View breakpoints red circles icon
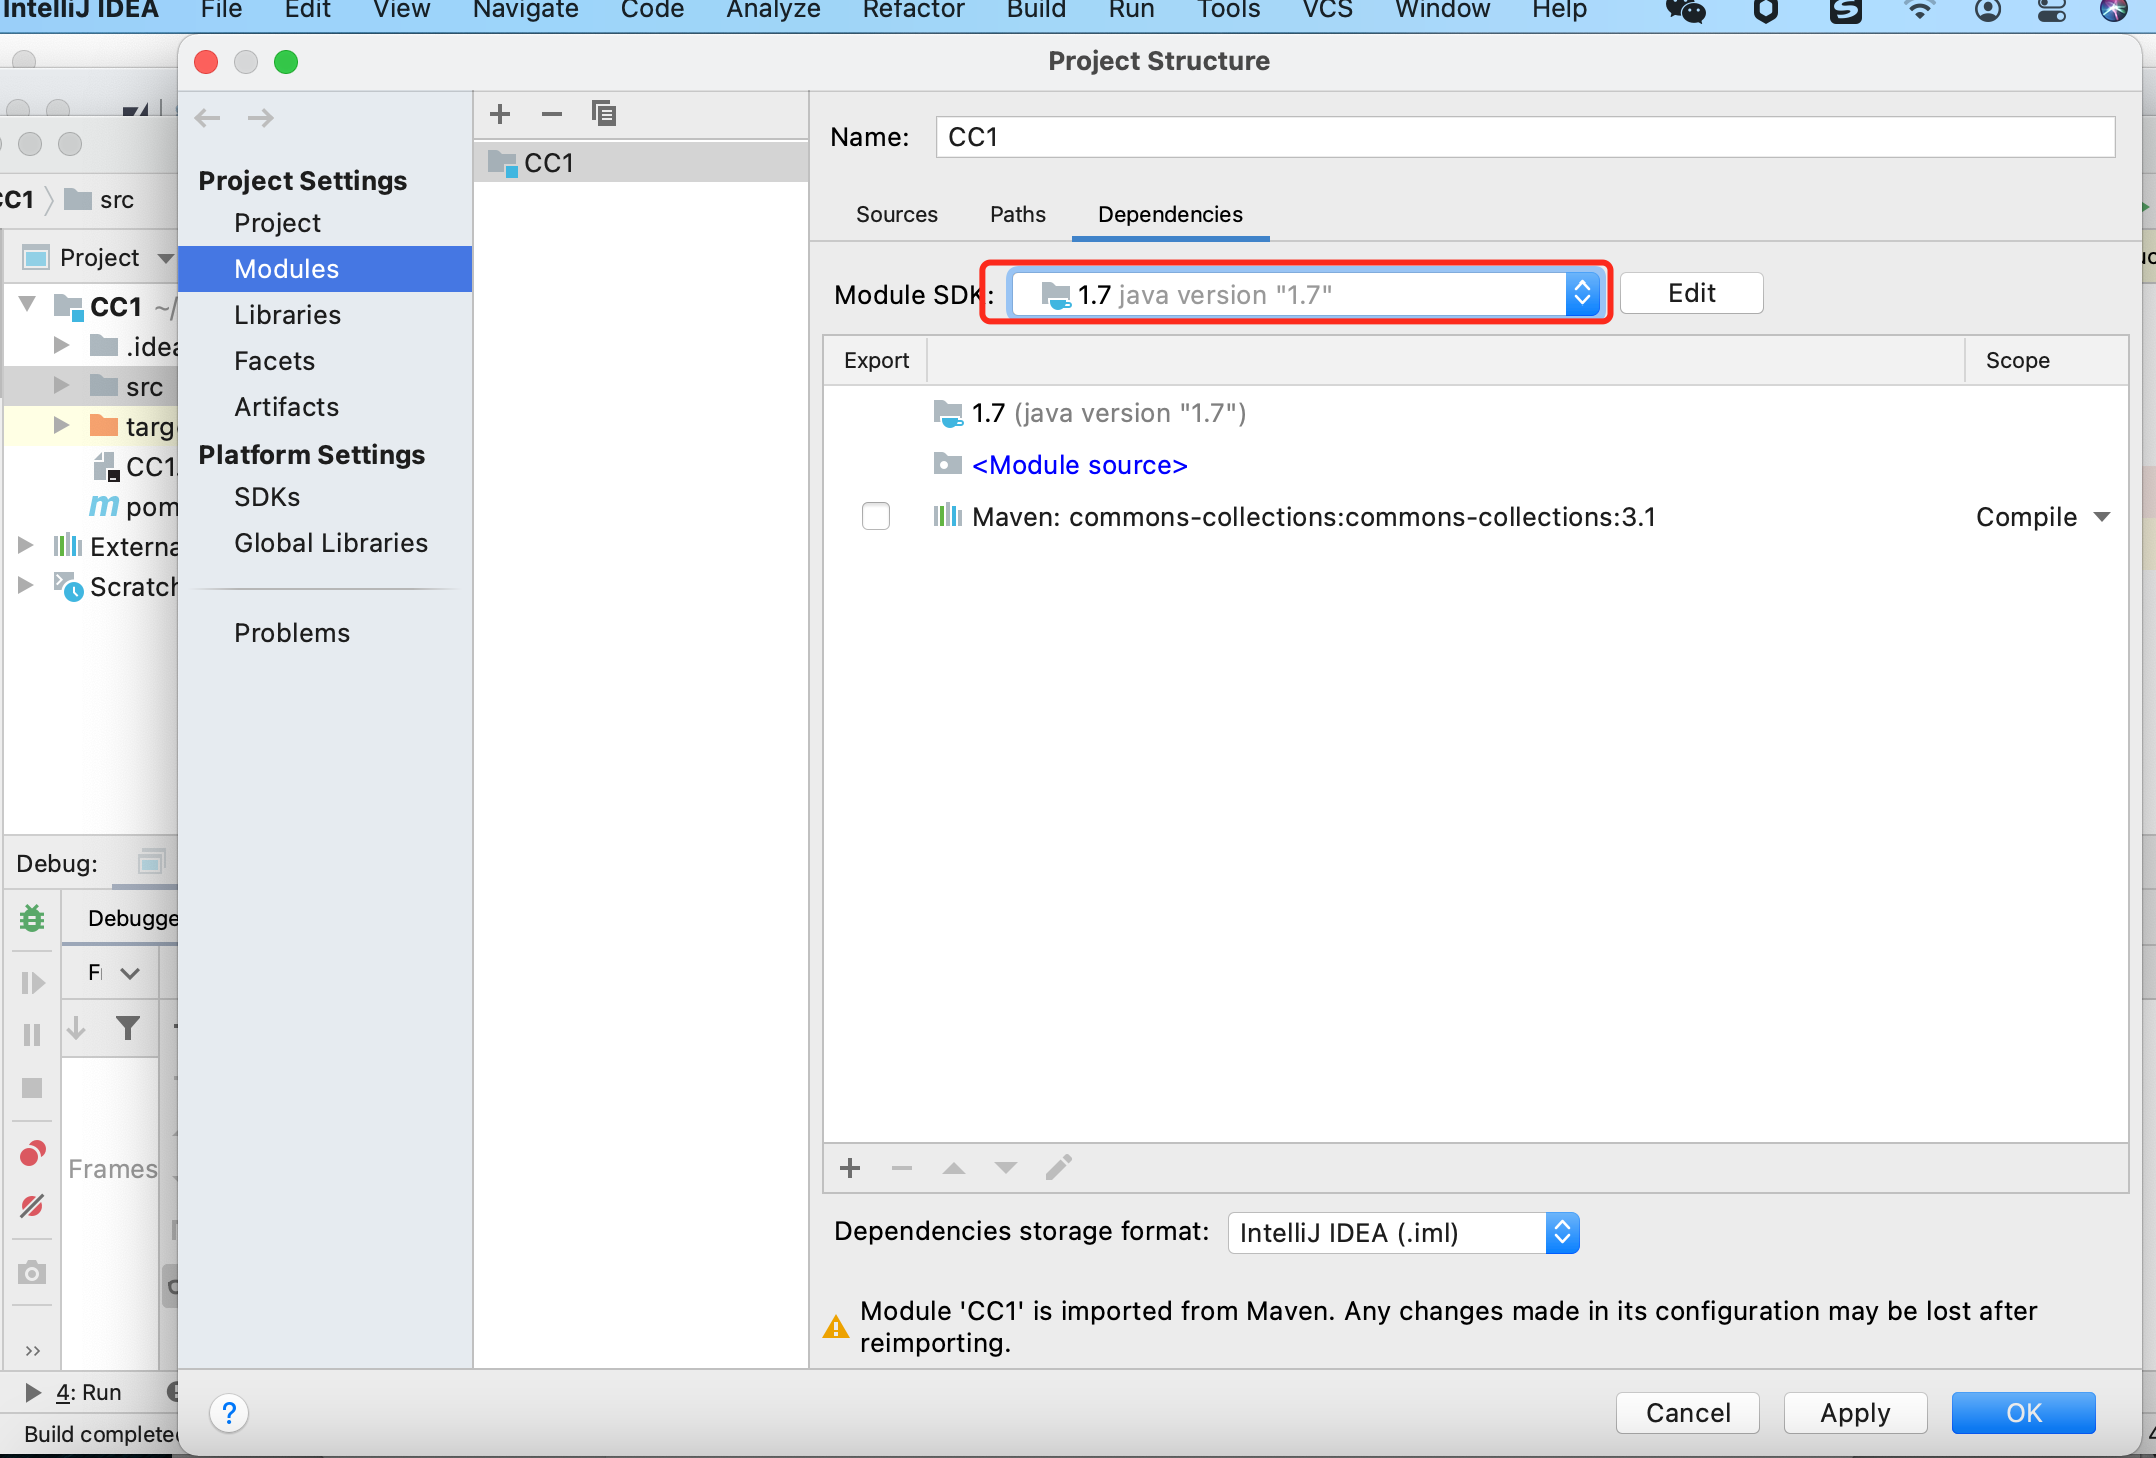Viewport: 2156px width, 1458px height. 32,1154
